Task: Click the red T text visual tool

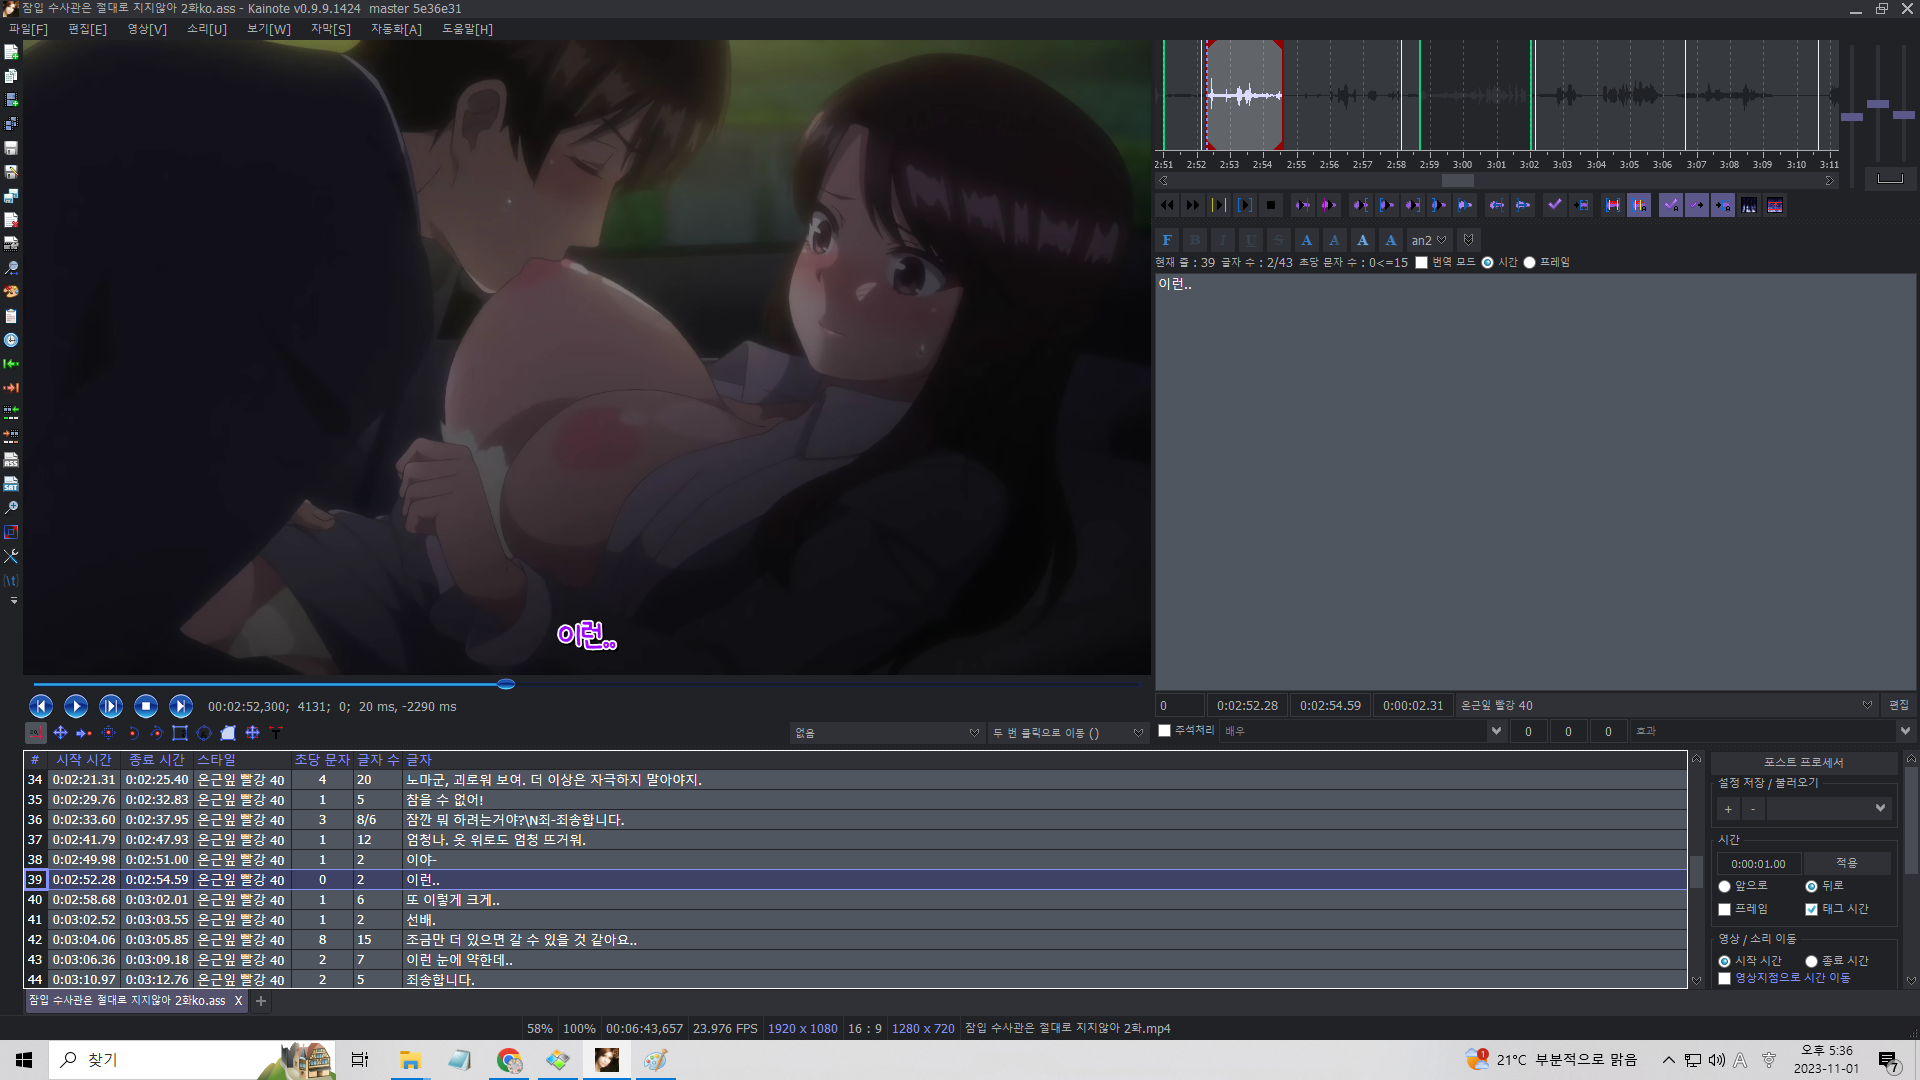Action: tap(276, 733)
